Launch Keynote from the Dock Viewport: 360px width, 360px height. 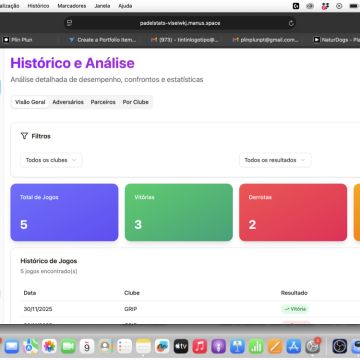click(237, 347)
